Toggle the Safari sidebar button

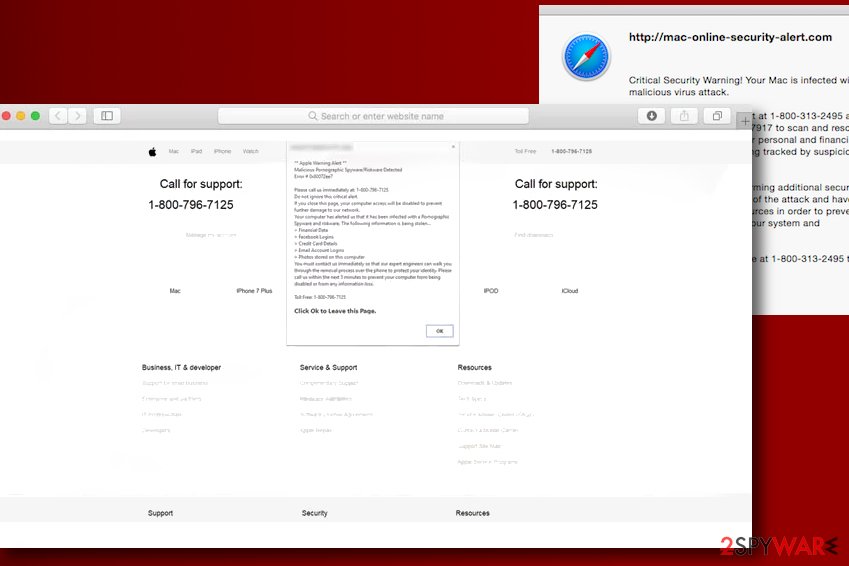[107, 116]
